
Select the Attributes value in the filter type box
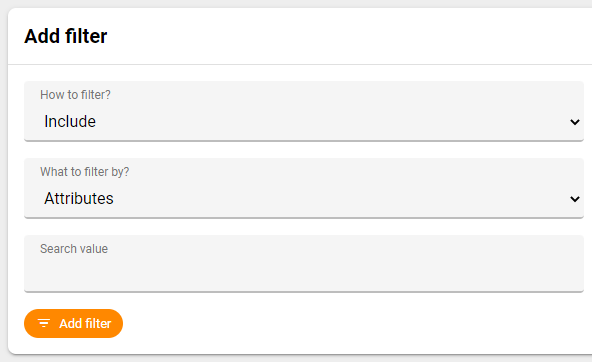tap(79, 199)
